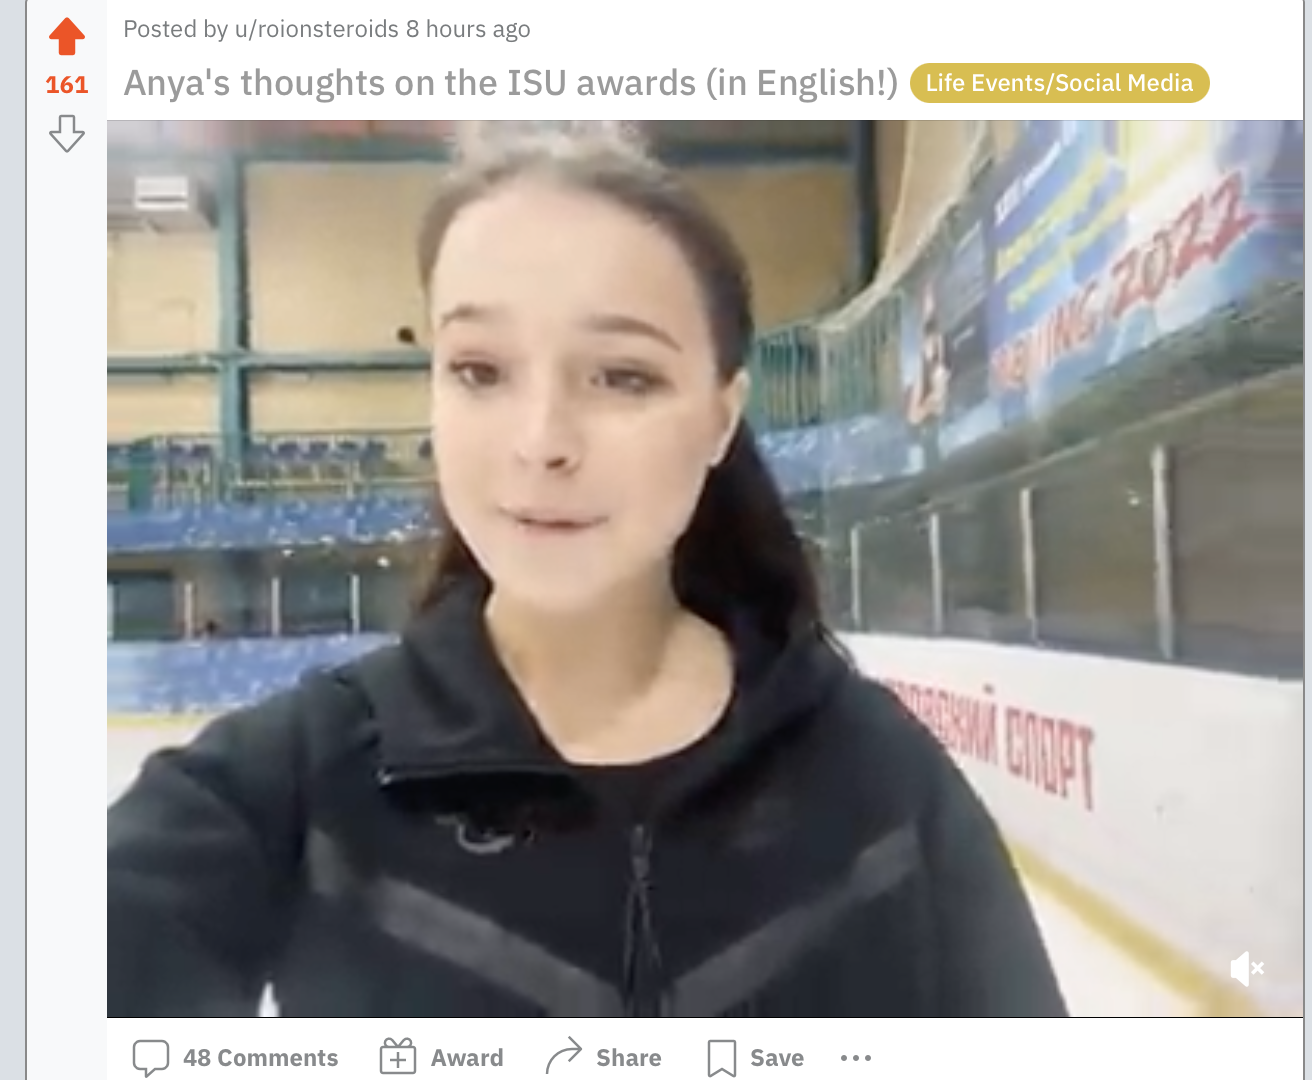The height and width of the screenshot is (1080, 1312).
Task: Click the gift Award icon
Action: tap(398, 1057)
